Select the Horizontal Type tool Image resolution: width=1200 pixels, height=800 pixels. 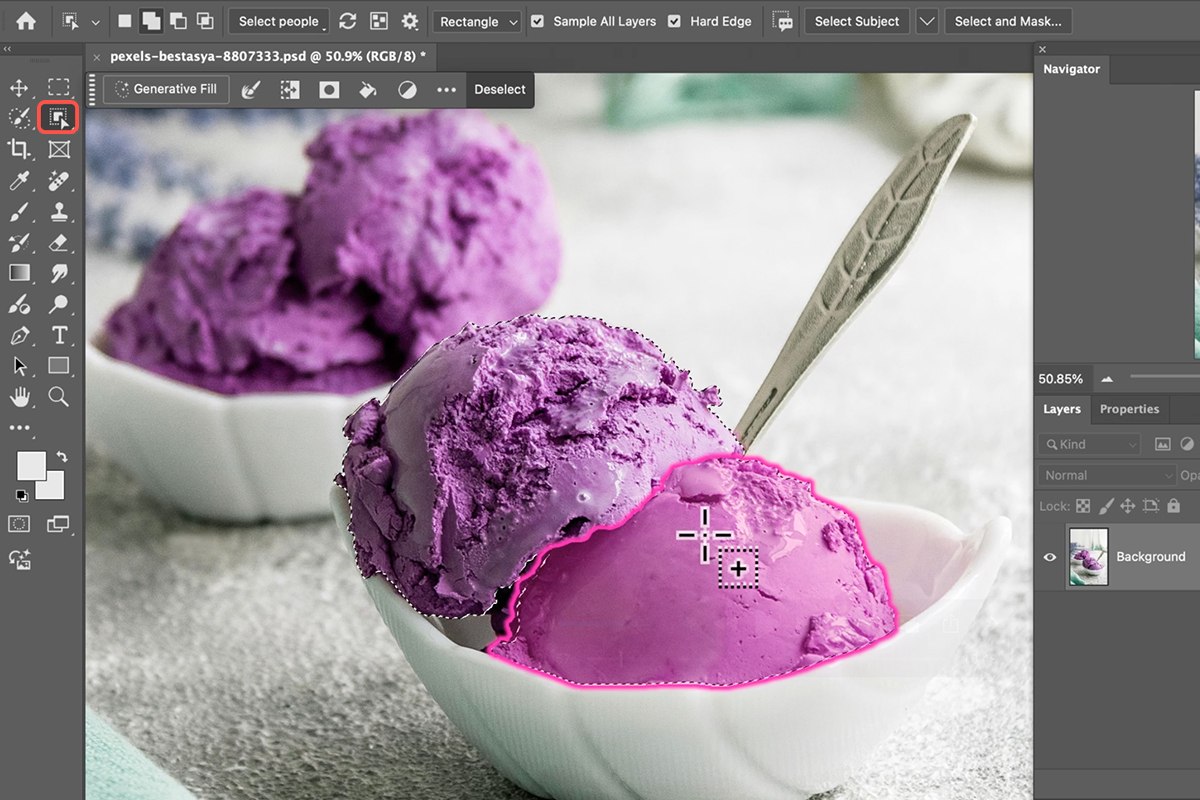(59, 334)
